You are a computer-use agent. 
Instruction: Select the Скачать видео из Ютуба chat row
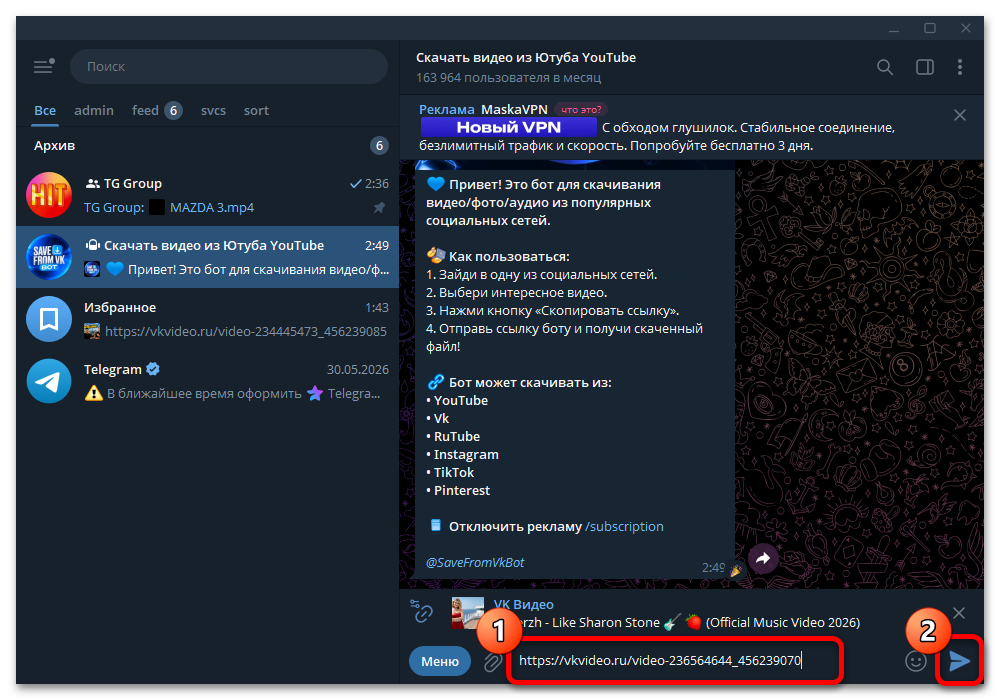point(208,257)
